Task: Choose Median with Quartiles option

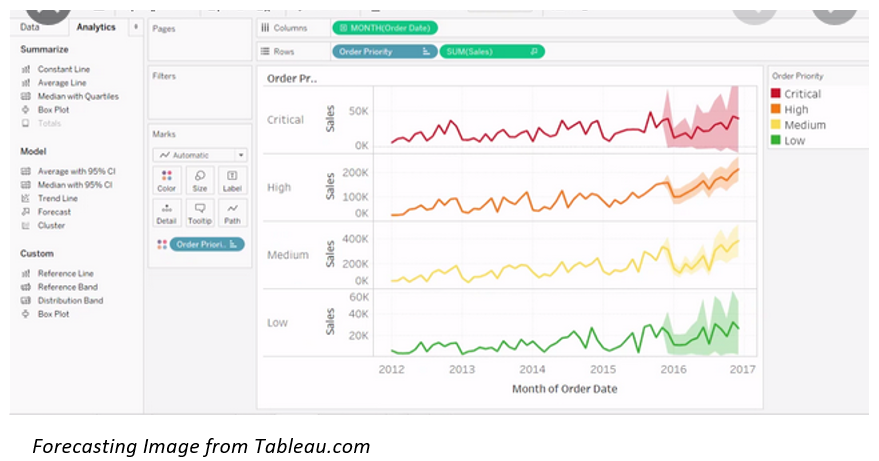Action: click(x=78, y=96)
